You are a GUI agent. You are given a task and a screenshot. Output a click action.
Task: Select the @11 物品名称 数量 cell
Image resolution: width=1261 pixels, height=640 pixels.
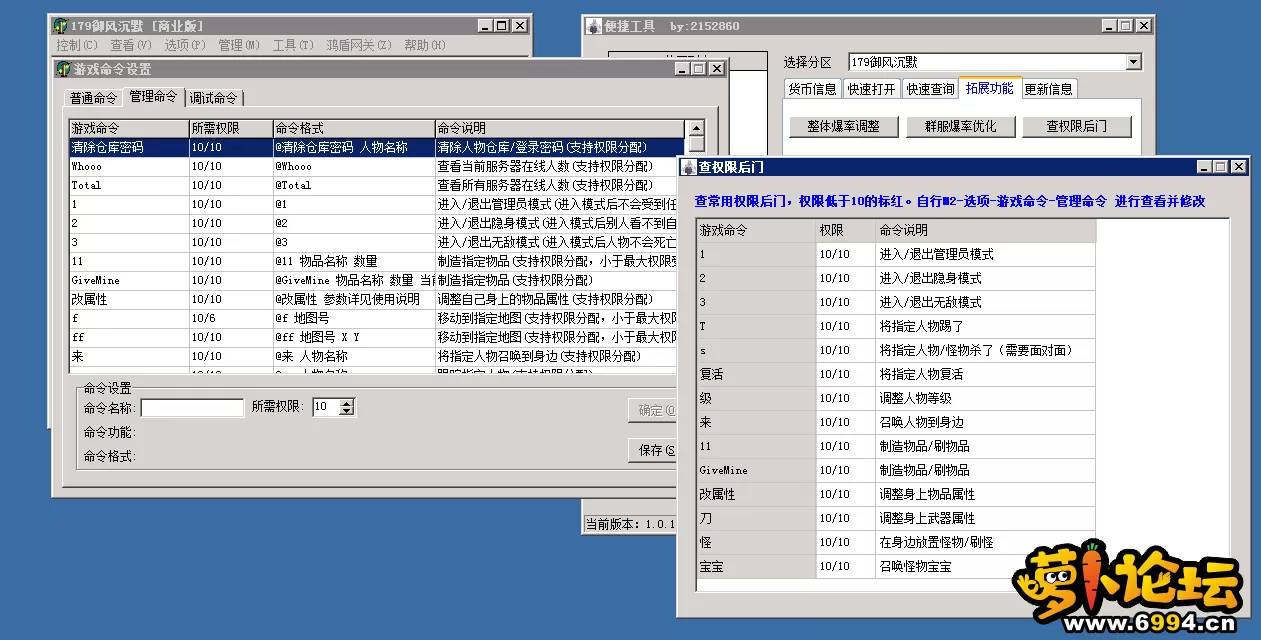click(x=353, y=261)
